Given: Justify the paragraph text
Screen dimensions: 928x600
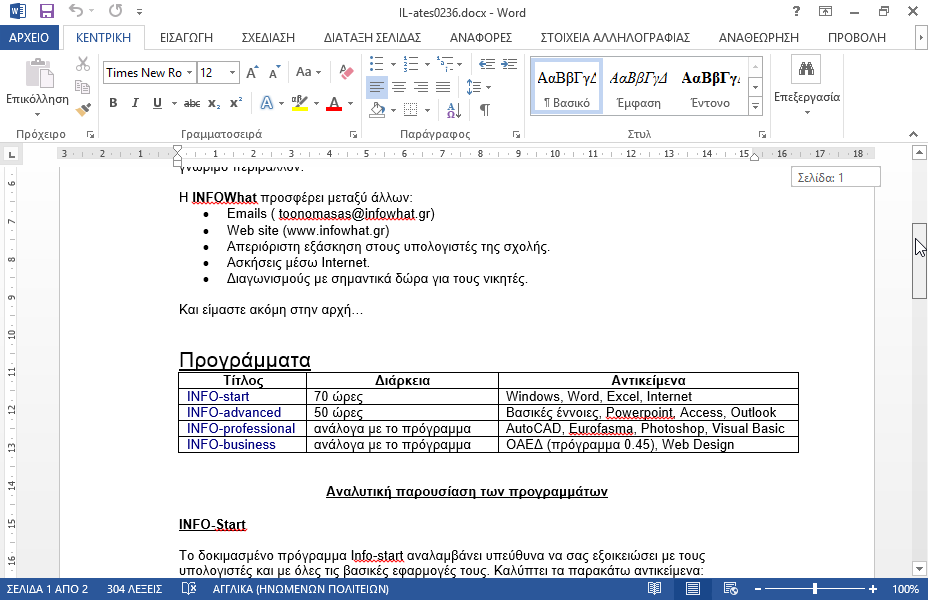Looking at the screenshot, I should tap(443, 88).
